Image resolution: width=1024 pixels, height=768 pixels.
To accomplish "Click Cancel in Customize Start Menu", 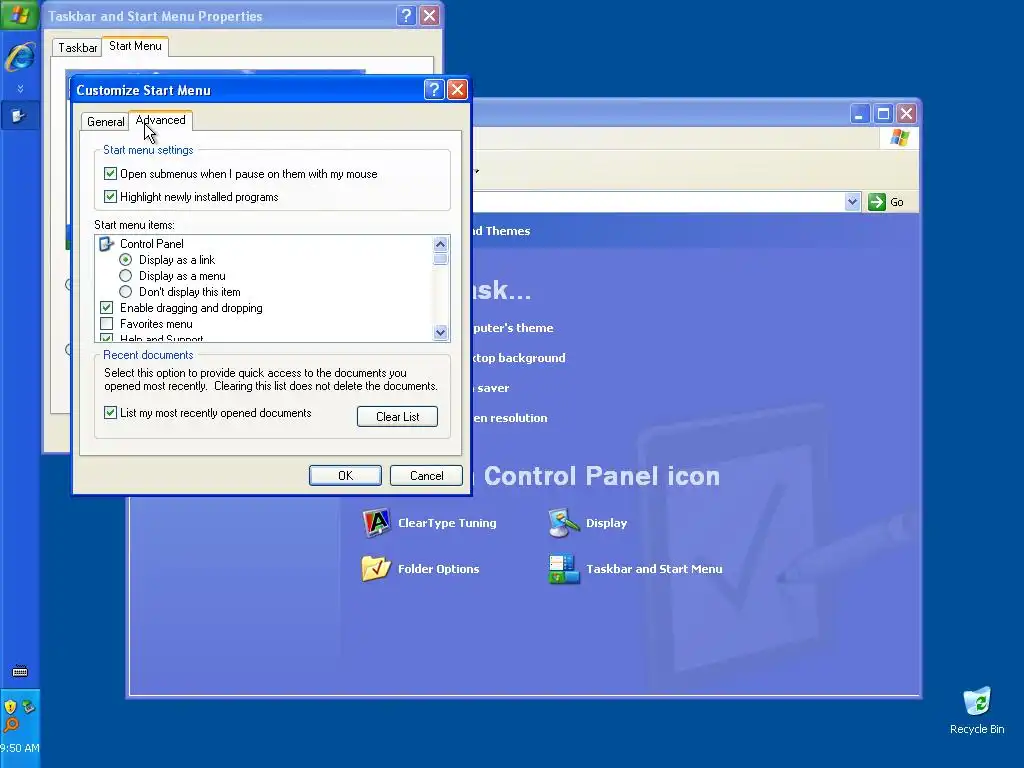I will pos(426,475).
